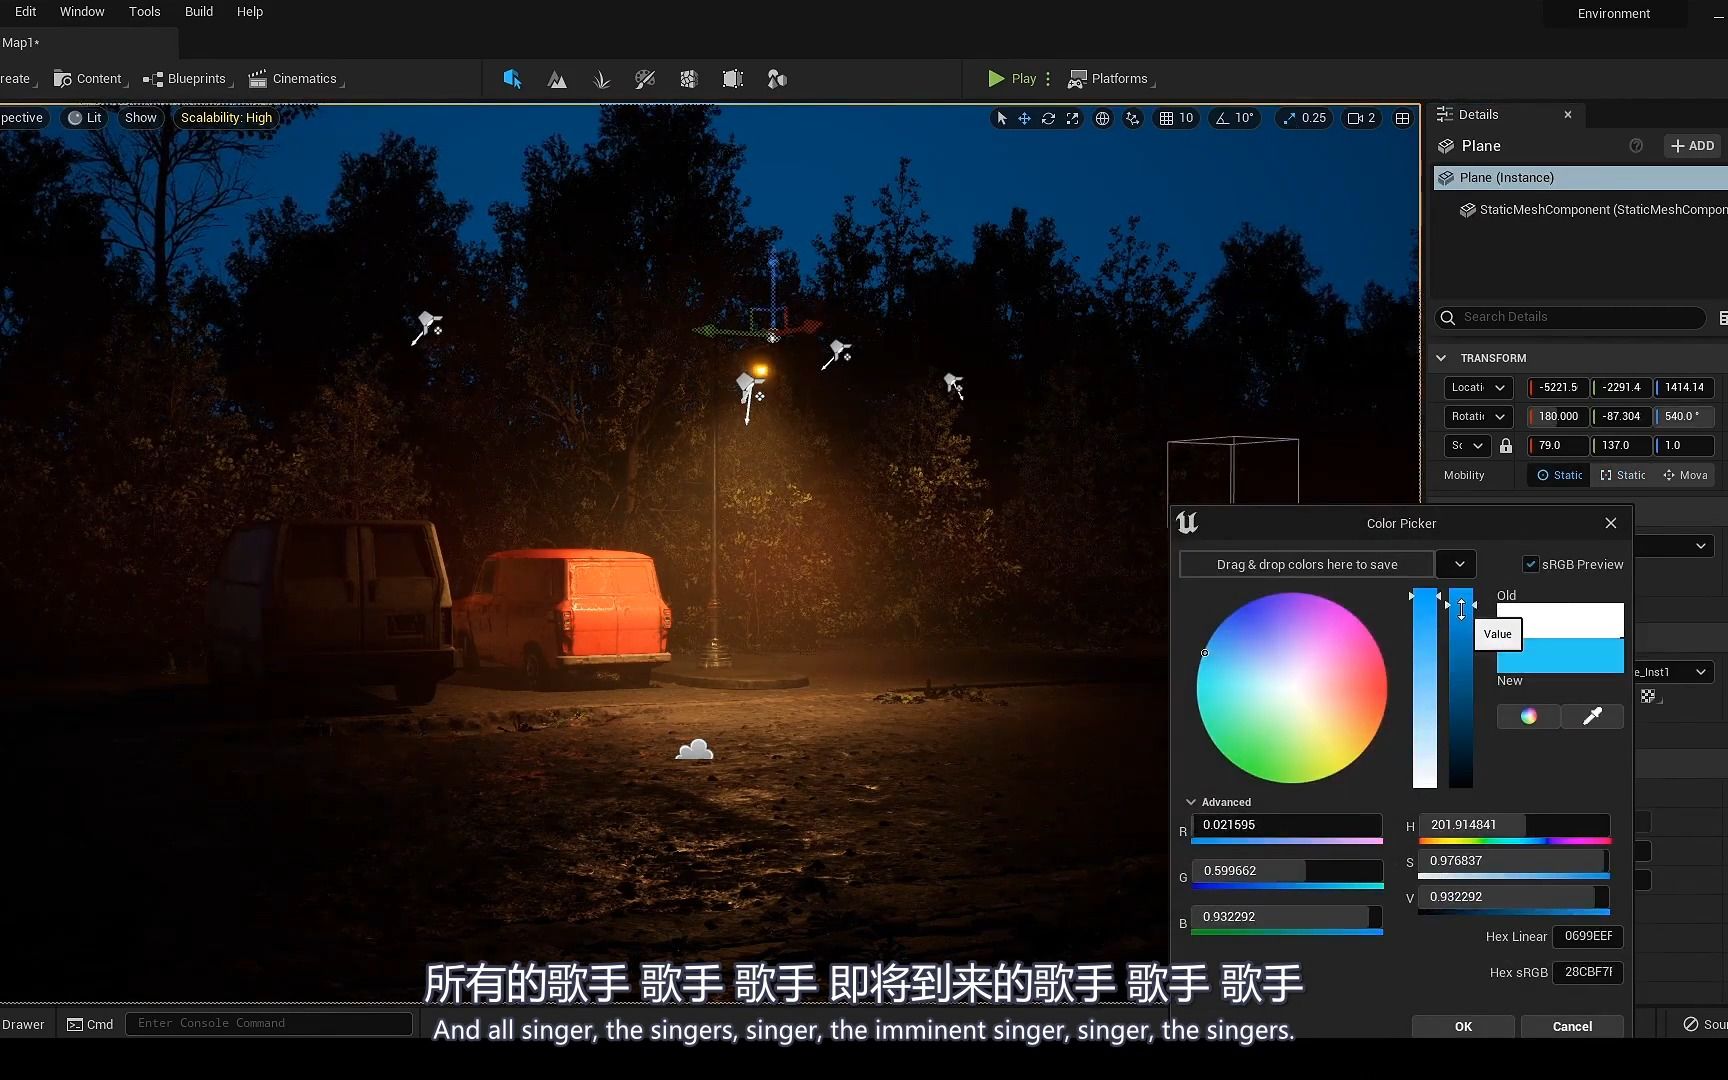Screen dimensions: 1728x1080
Task: Open the Lit view mode menu
Action: [x=85, y=118]
